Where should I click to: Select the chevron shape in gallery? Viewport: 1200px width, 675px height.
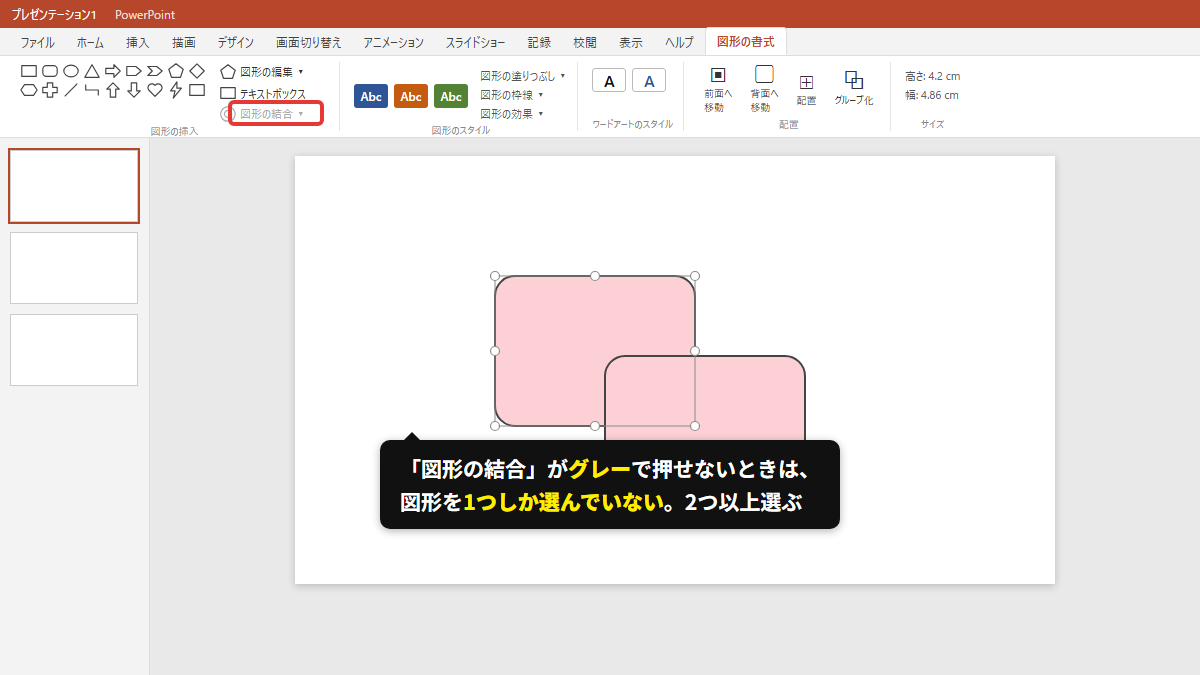155,71
